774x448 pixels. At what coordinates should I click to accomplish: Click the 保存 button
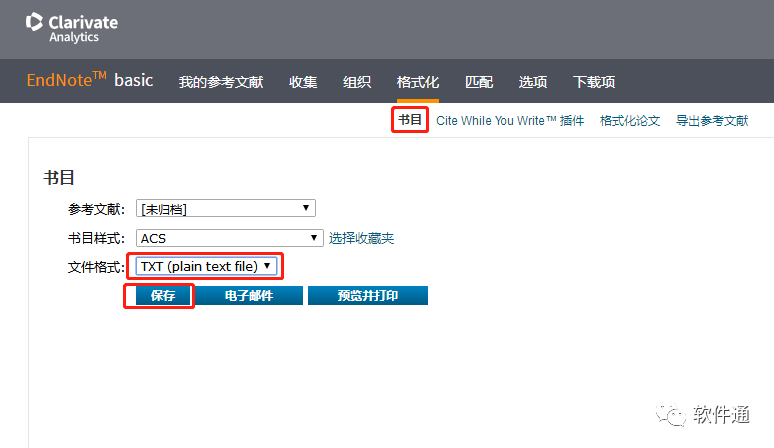pyautogui.click(x=163, y=296)
